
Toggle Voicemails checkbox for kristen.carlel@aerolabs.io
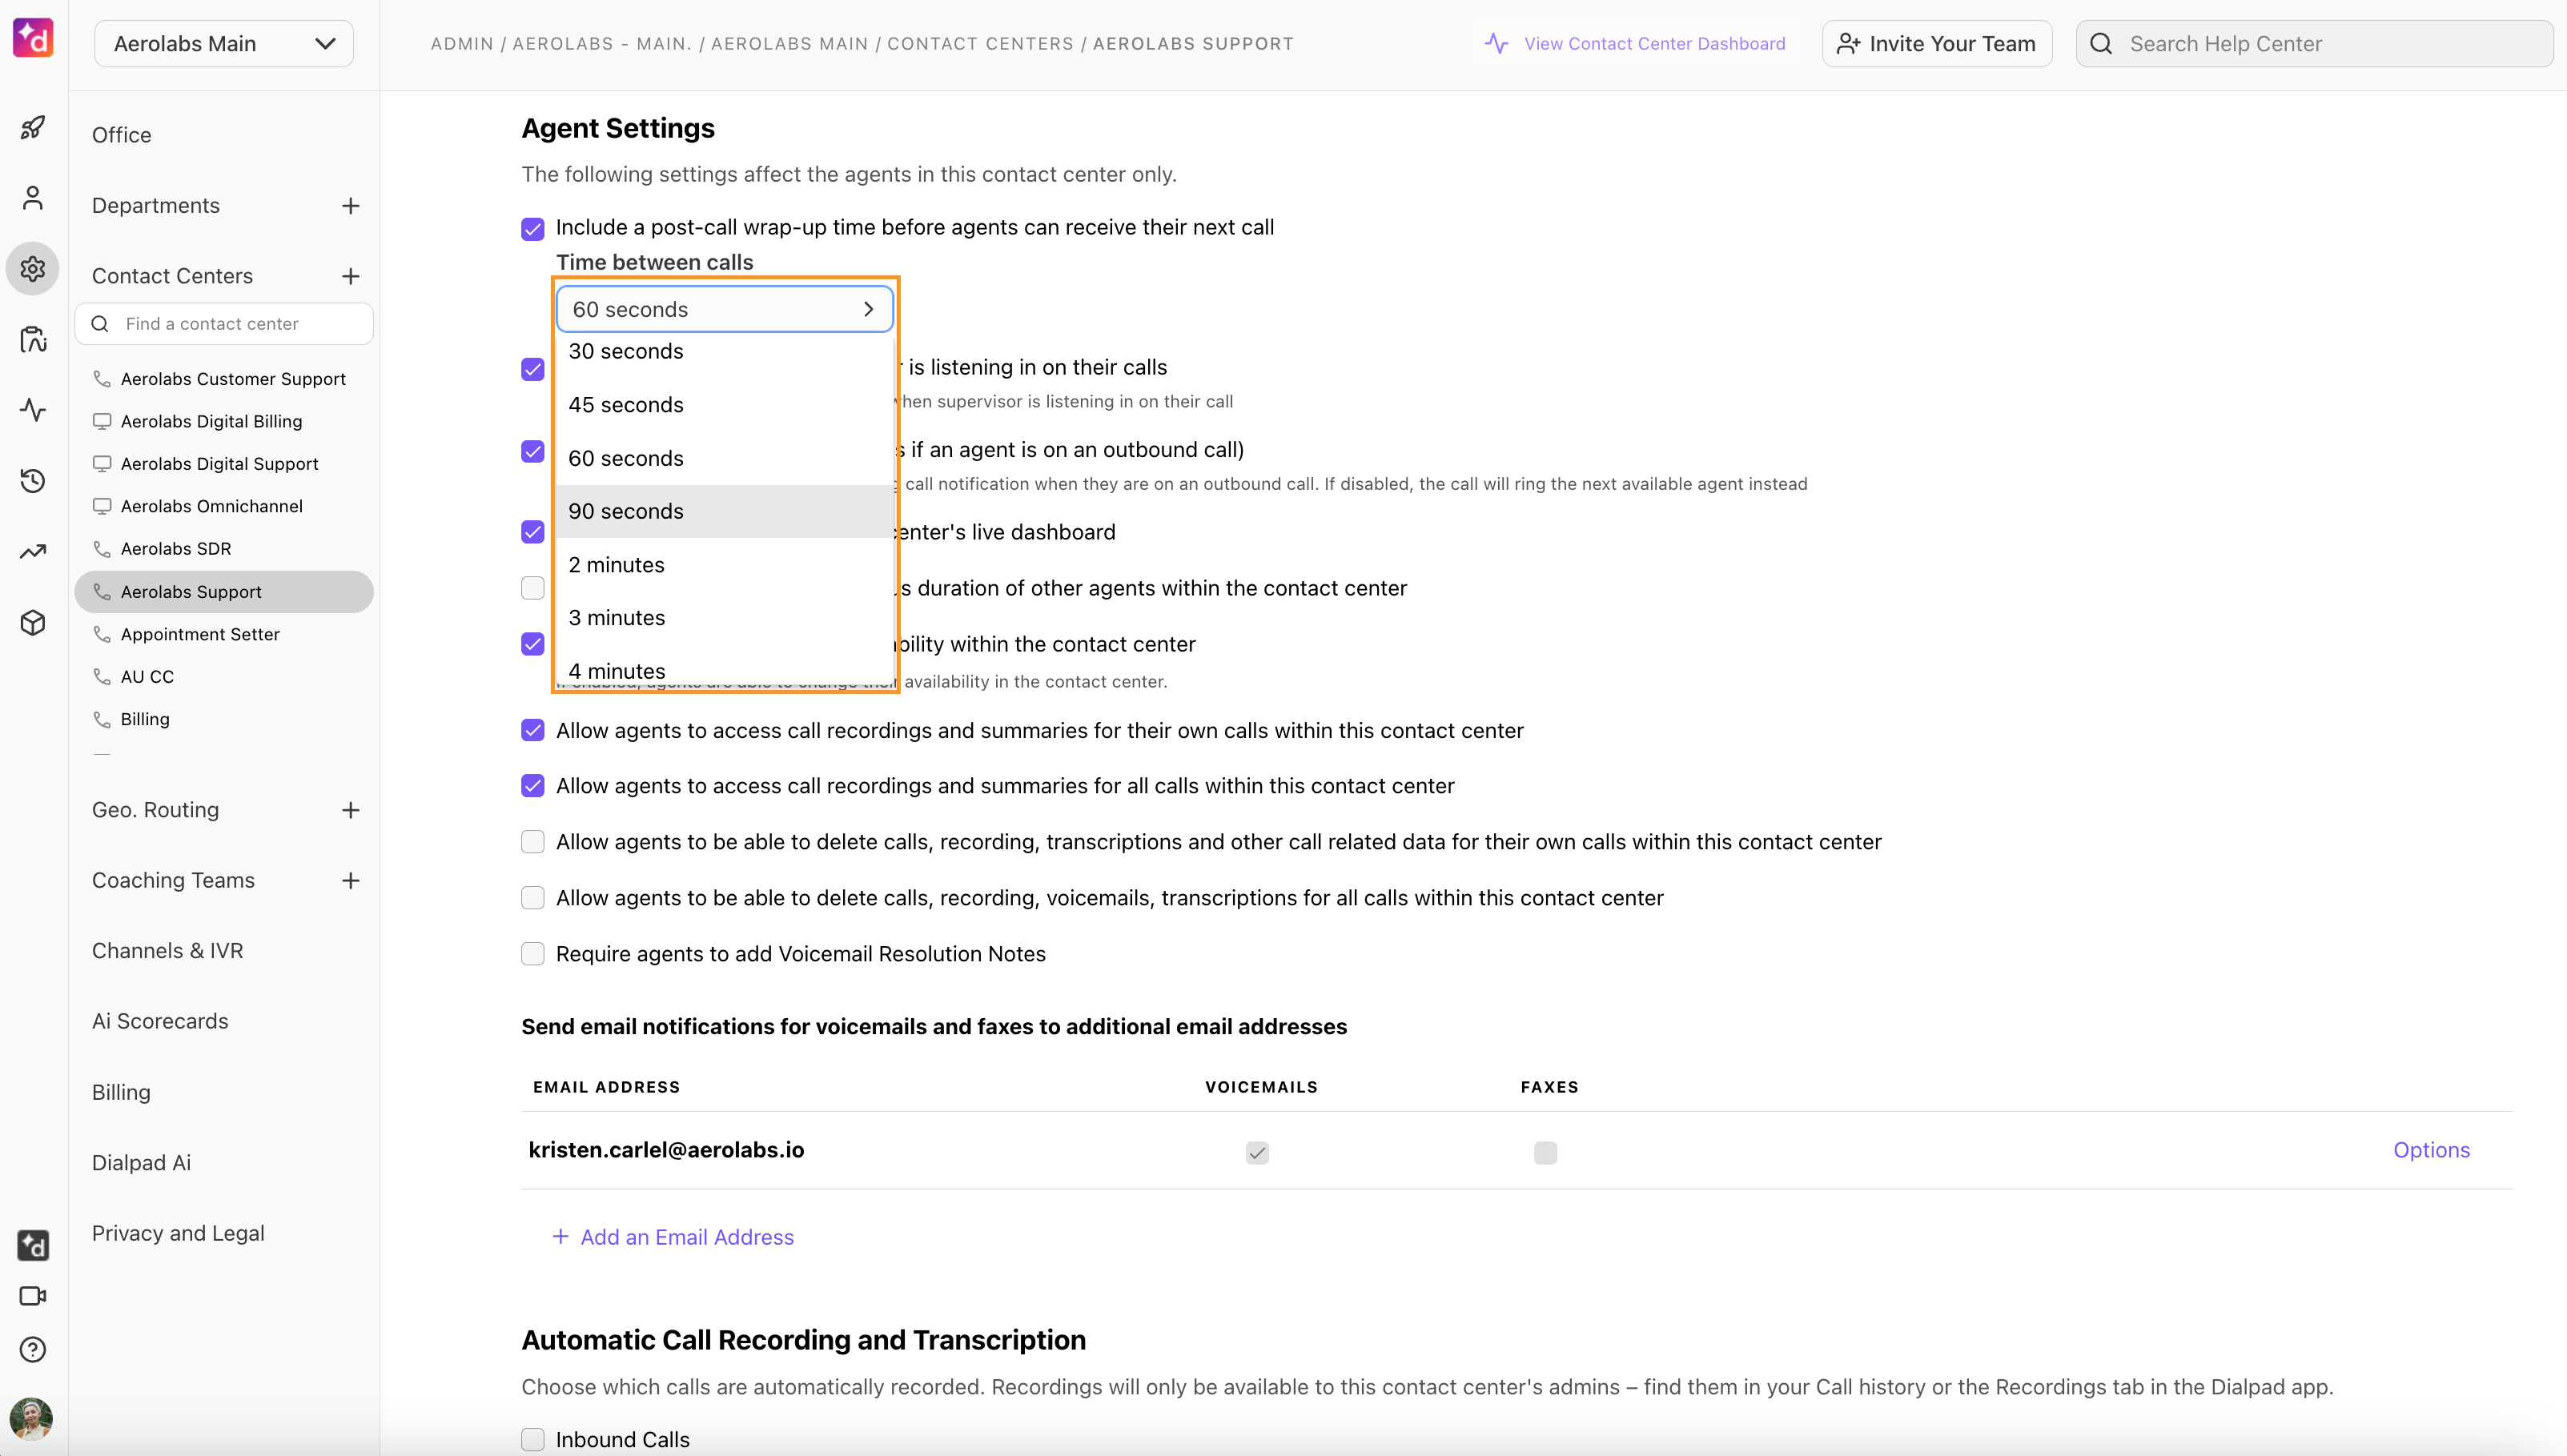[x=1257, y=1153]
